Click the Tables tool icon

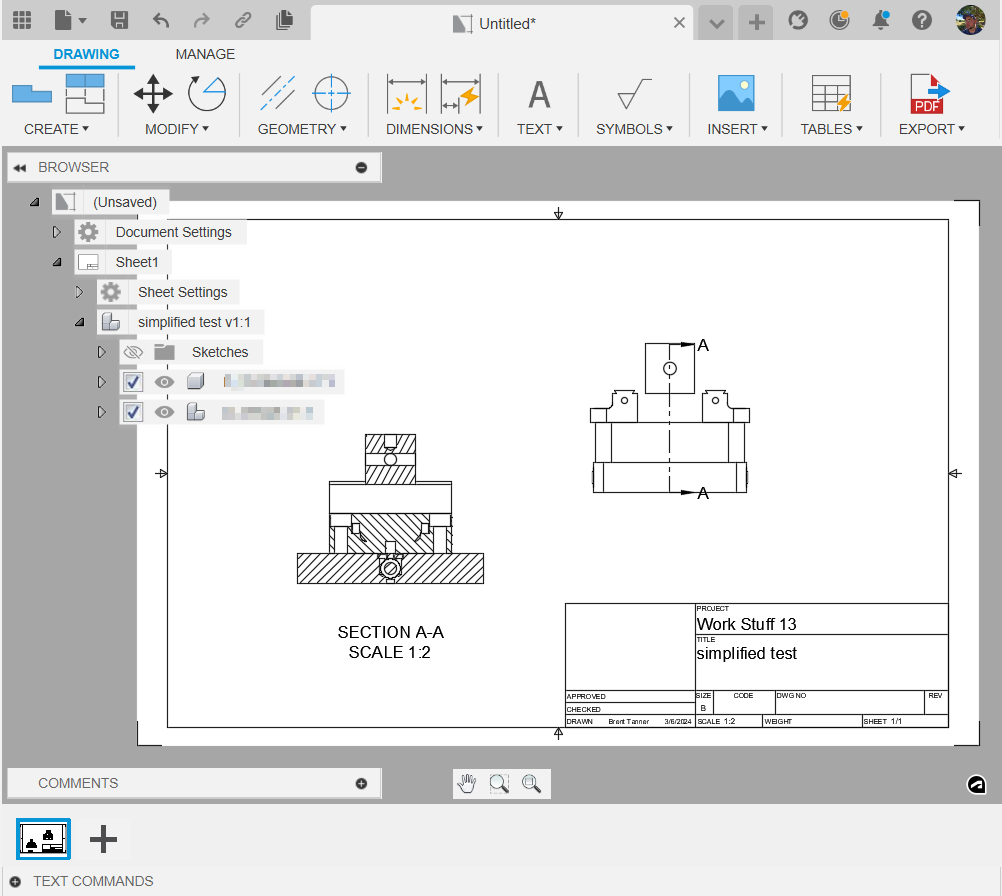[x=830, y=95]
